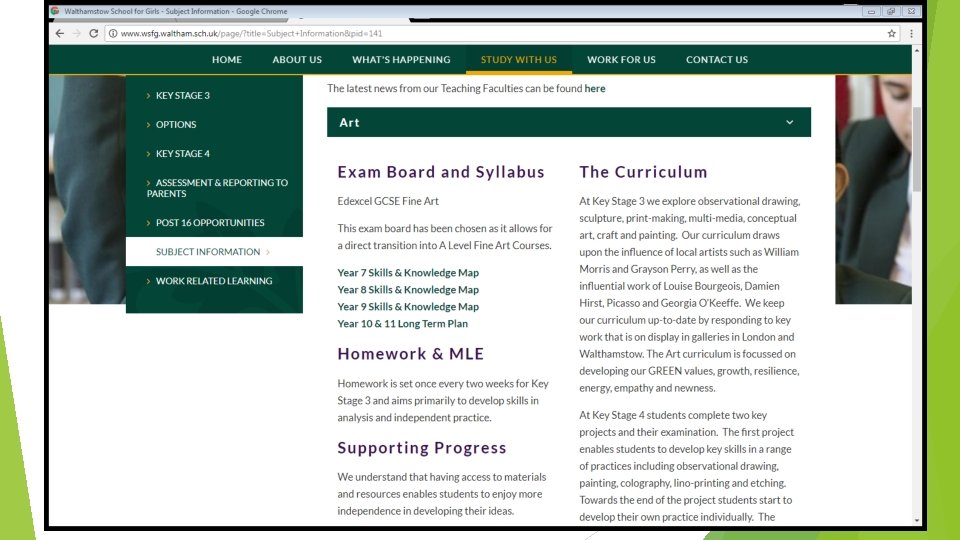Minimize the Chrome window
Image resolution: width=960 pixels, height=540 pixels.
(x=871, y=11)
